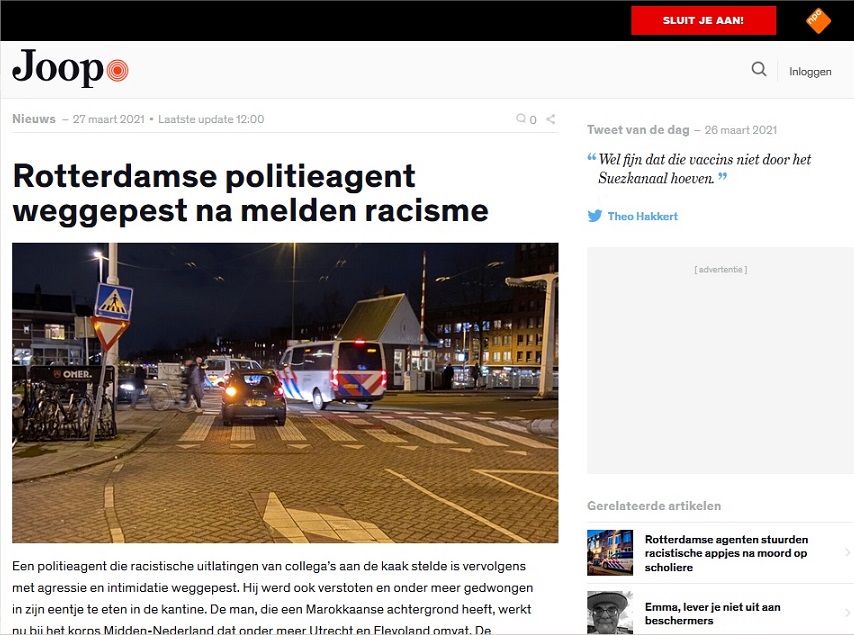
Task: Click Theo Hakkert's Twitter name
Action: [643, 216]
